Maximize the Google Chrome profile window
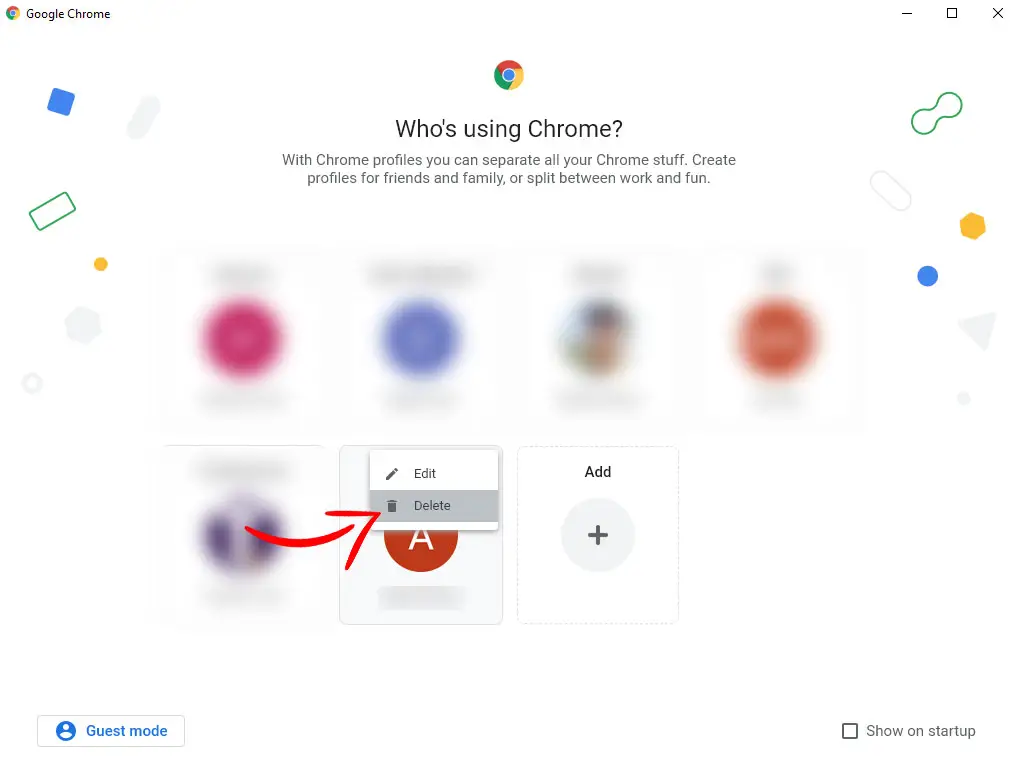This screenshot has width=1021, height=777. (952, 14)
